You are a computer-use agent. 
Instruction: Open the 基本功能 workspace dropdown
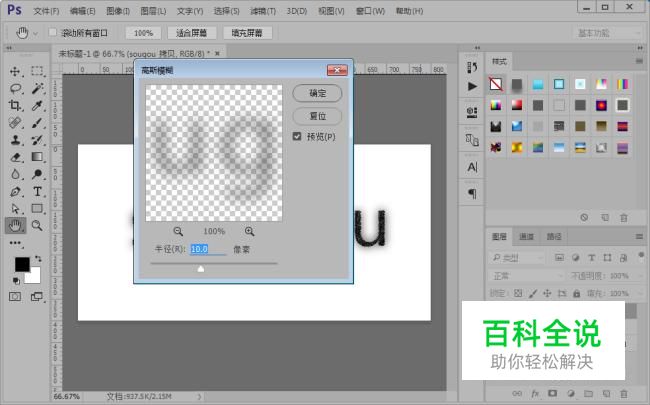click(x=606, y=33)
